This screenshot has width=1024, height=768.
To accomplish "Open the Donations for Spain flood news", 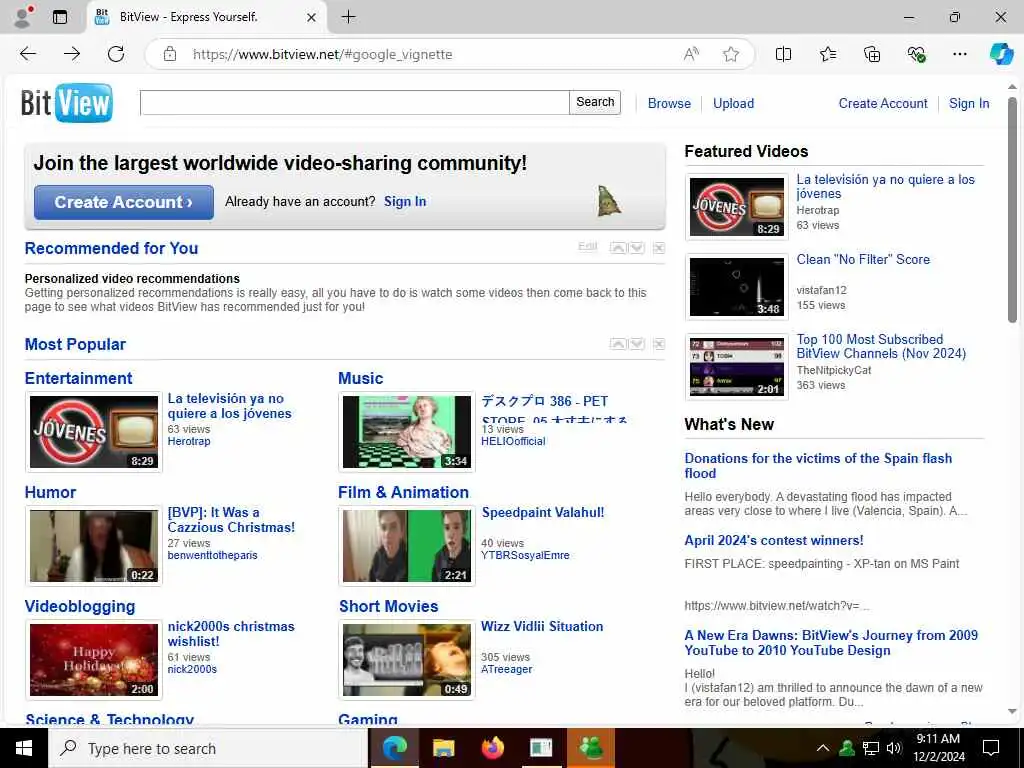I will [x=818, y=466].
